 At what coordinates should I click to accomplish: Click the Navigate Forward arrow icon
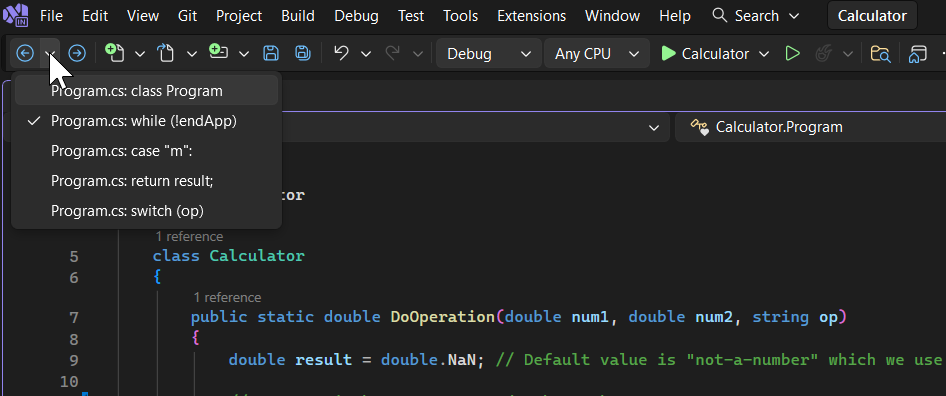pyautogui.click(x=77, y=54)
